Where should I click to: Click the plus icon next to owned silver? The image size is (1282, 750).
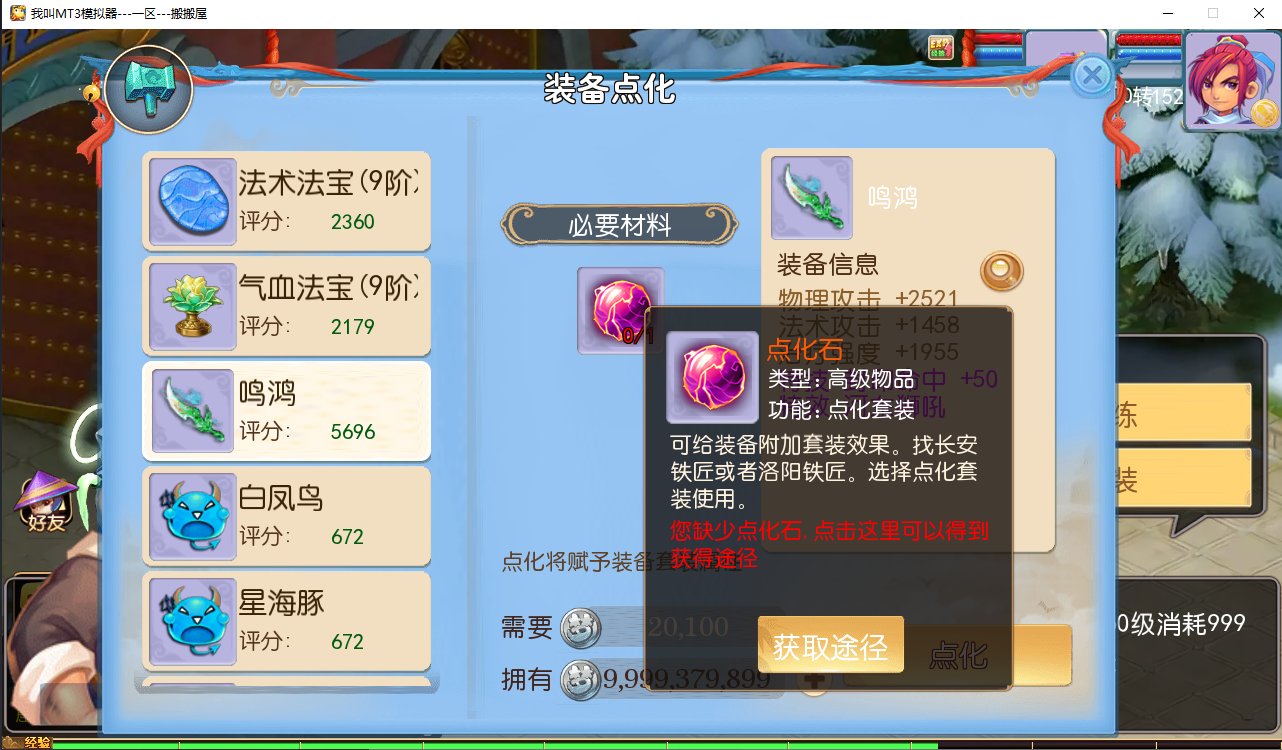click(814, 681)
